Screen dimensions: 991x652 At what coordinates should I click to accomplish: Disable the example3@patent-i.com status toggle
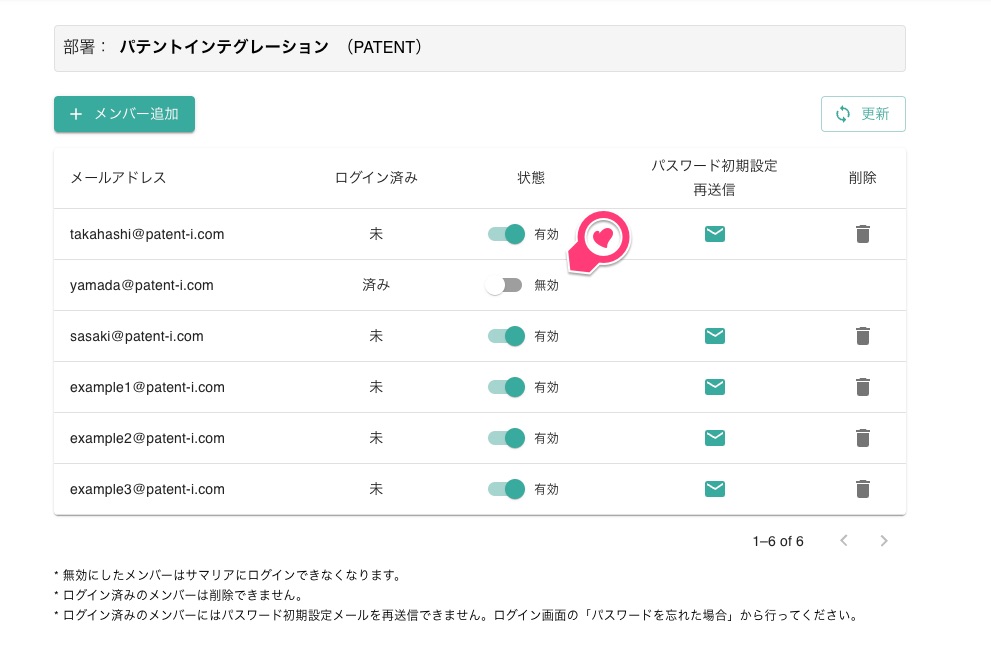[506, 488]
